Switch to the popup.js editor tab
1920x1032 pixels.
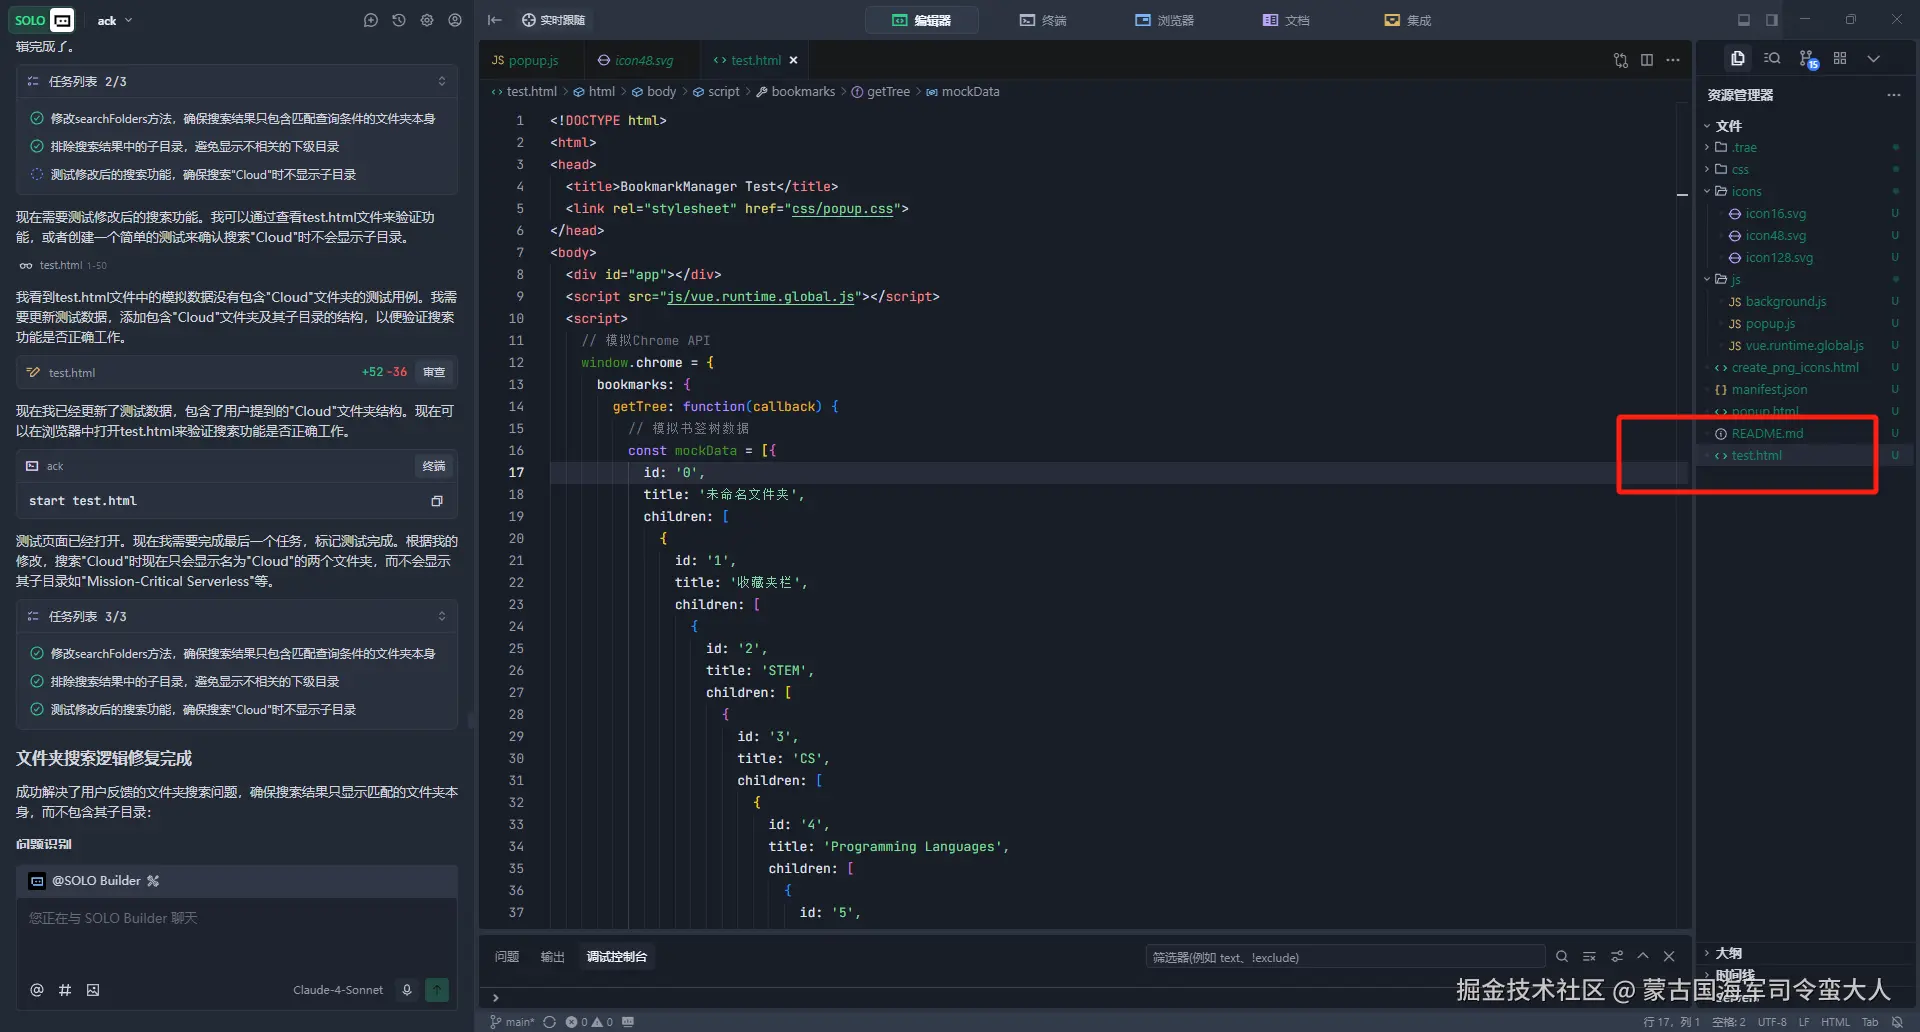click(x=526, y=60)
